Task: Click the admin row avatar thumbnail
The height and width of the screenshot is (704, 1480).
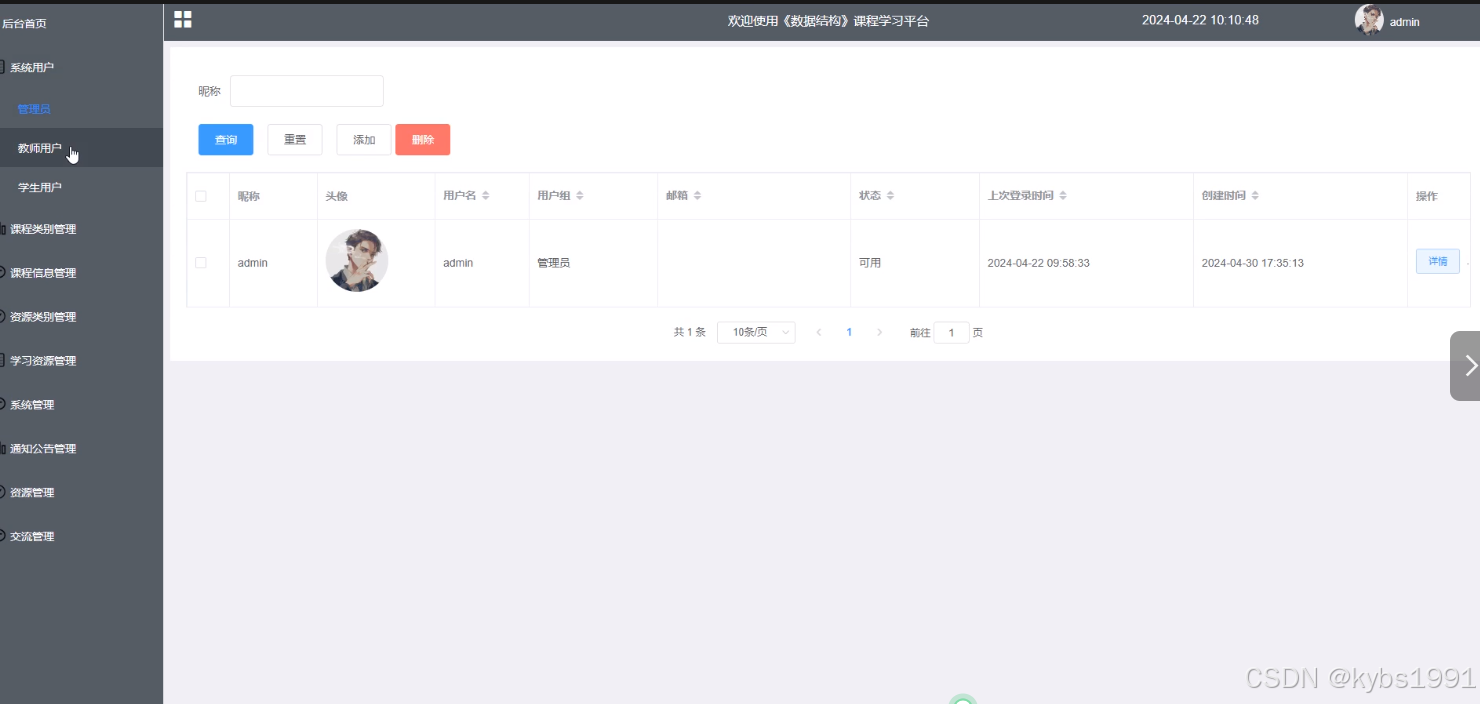Action: (x=357, y=261)
